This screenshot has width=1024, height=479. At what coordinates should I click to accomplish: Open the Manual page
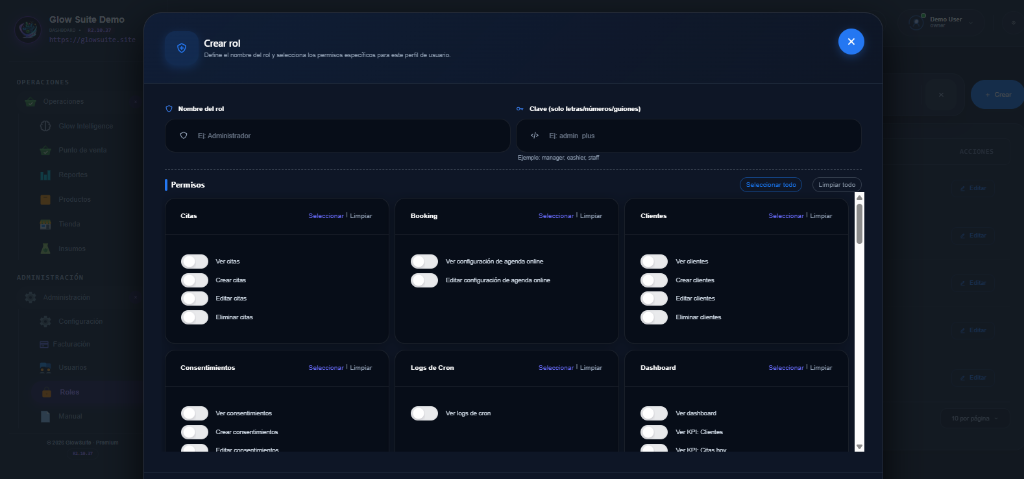(x=71, y=417)
